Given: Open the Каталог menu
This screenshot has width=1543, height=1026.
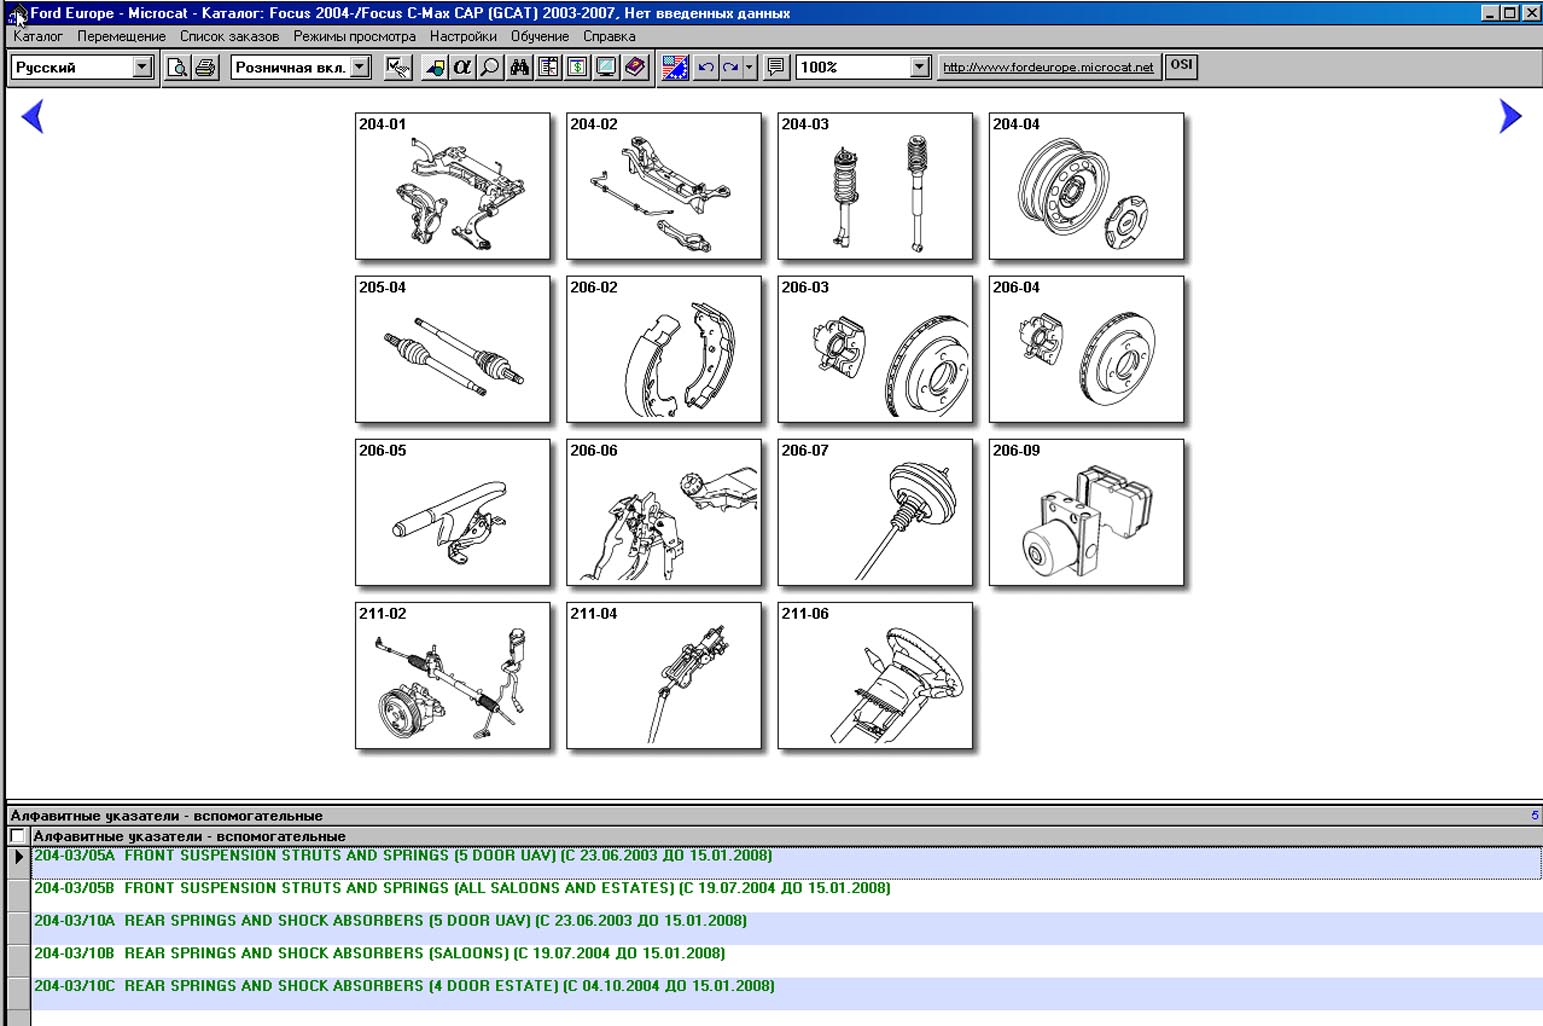Looking at the screenshot, I should pyautogui.click(x=38, y=36).
